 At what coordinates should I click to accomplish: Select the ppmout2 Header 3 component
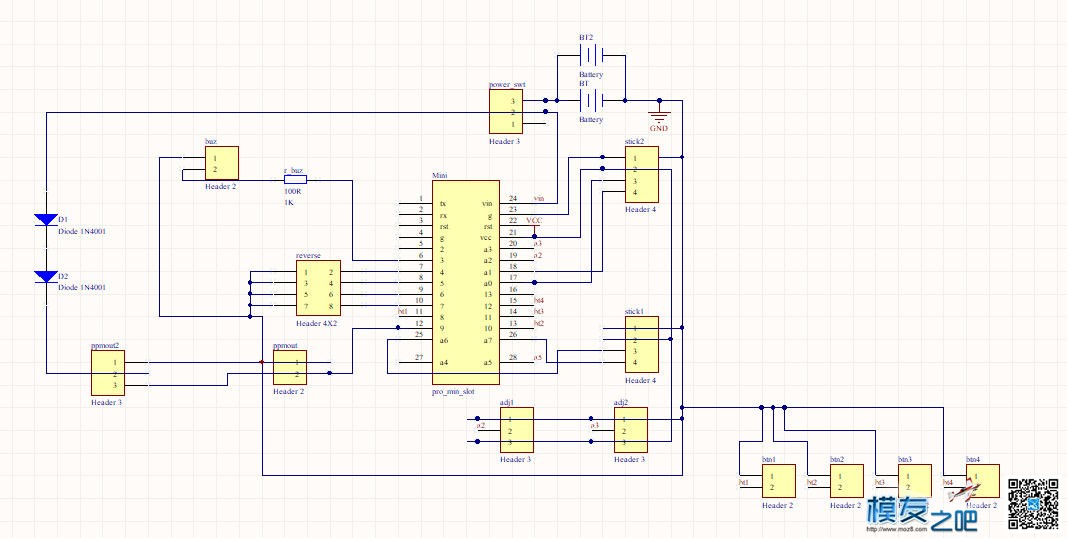[x=108, y=373]
